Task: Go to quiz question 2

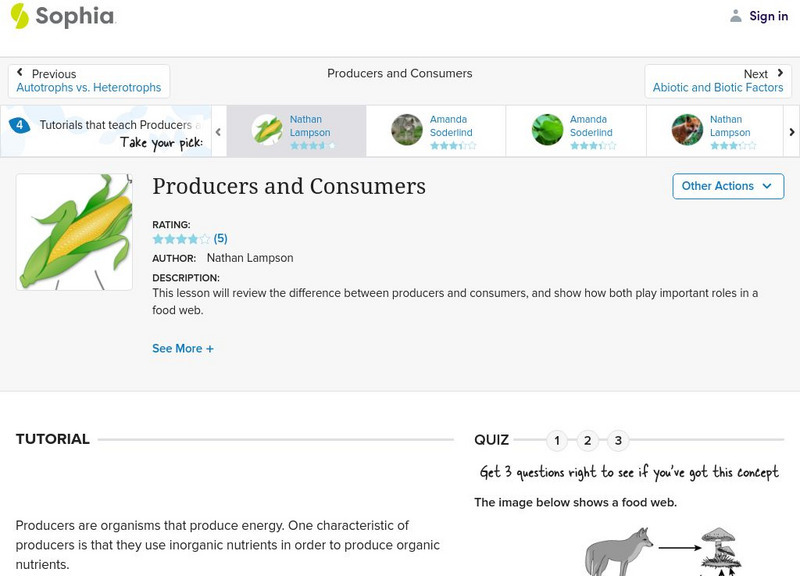Action: [588, 440]
